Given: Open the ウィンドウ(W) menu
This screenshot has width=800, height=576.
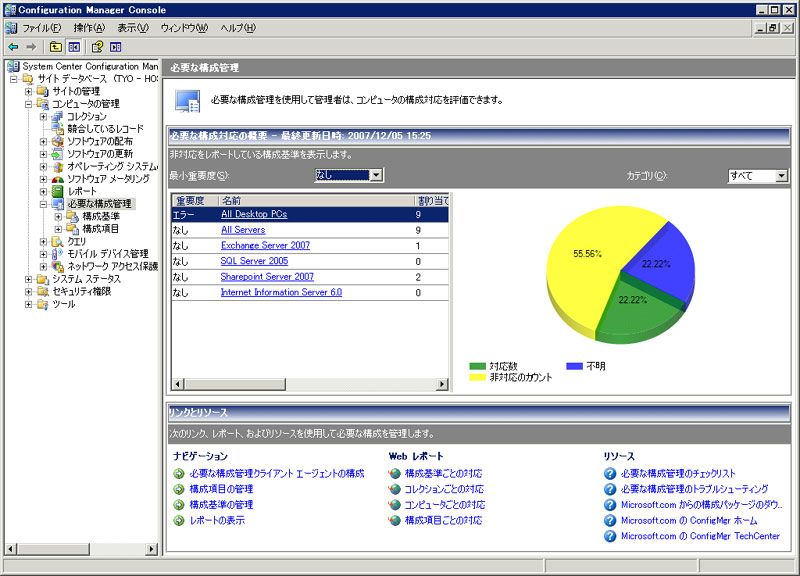Looking at the screenshot, I should point(184,28).
